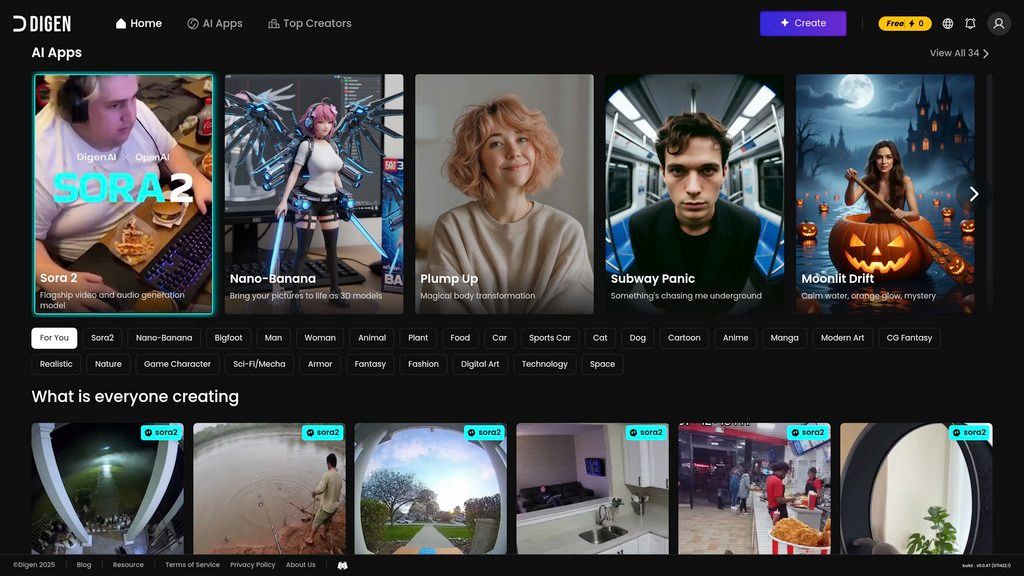1024x576 pixels.
Task: Filter by Woman category
Action: pos(320,338)
